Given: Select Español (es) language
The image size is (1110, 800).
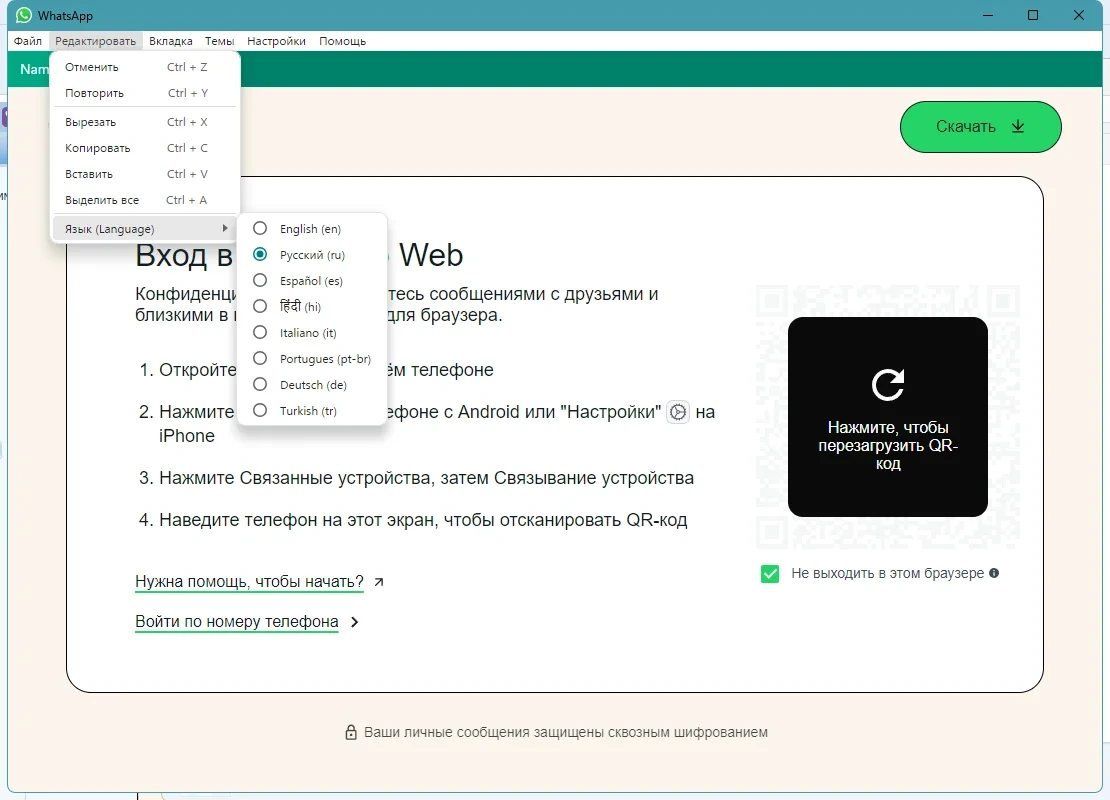Looking at the screenshot, I should click(311, 281).
